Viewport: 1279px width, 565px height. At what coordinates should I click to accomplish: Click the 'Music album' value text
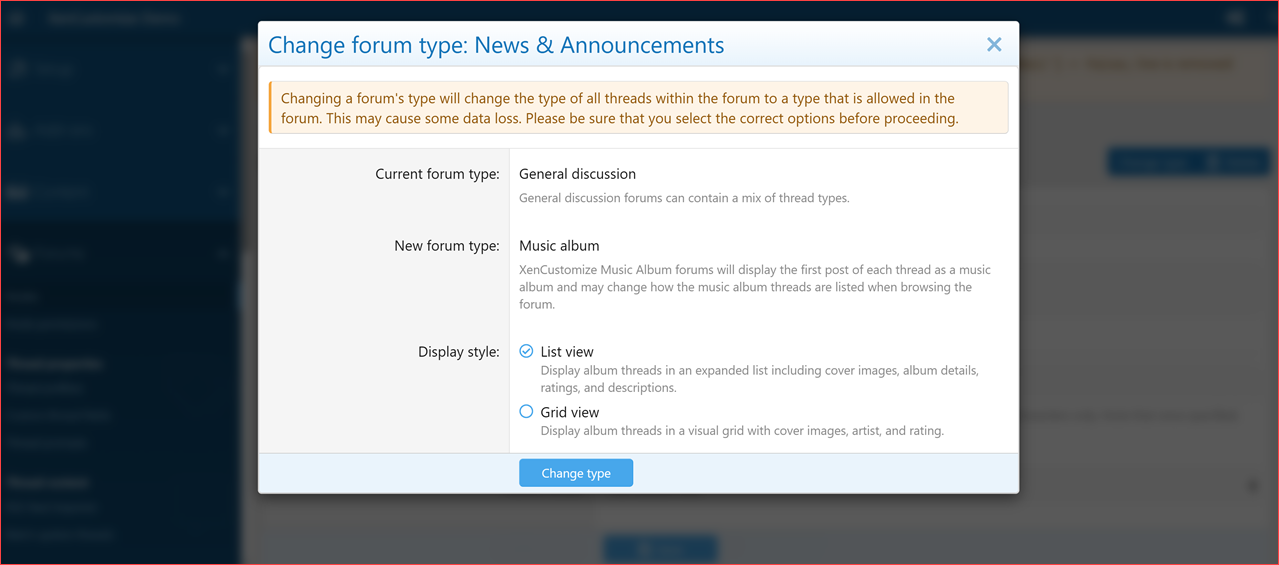point(559,246)
